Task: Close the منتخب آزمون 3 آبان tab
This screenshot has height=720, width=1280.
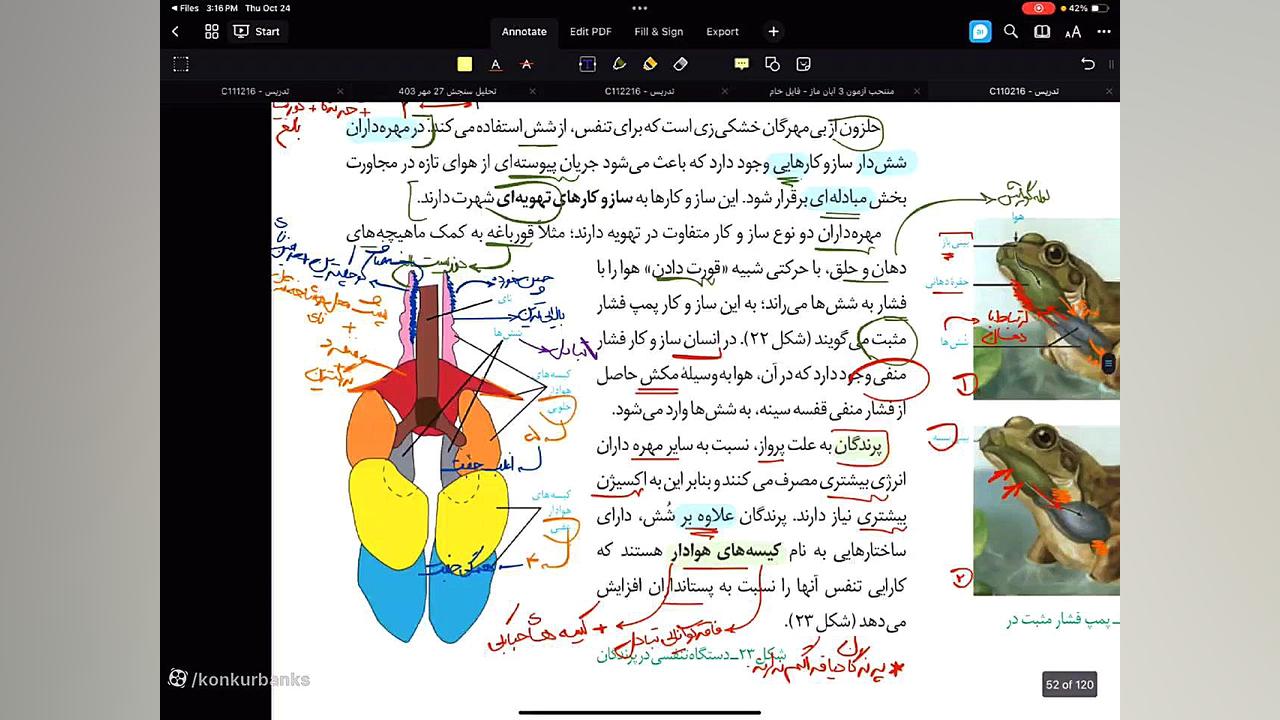Action: (917, 91)
